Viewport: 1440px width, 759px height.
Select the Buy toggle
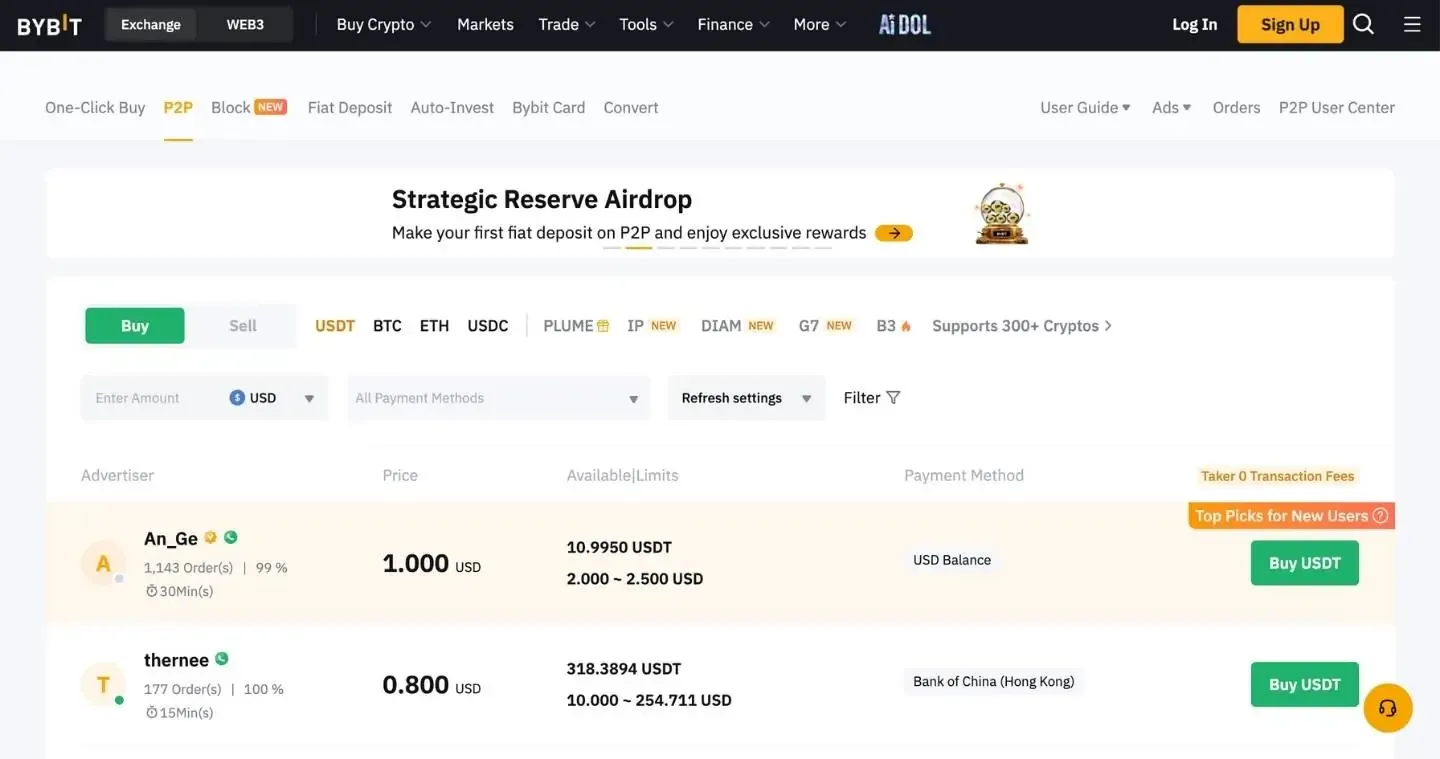[x=135, y=326]
